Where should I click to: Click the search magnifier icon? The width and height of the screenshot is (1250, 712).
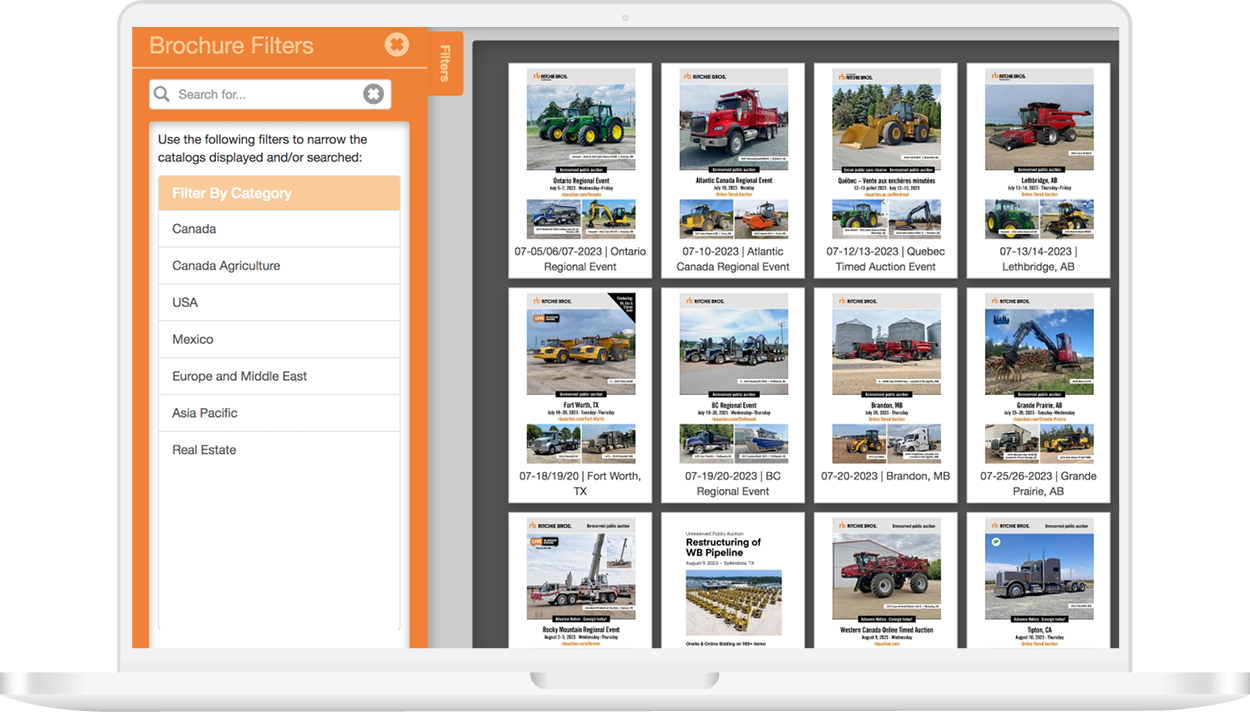point(162,93)
